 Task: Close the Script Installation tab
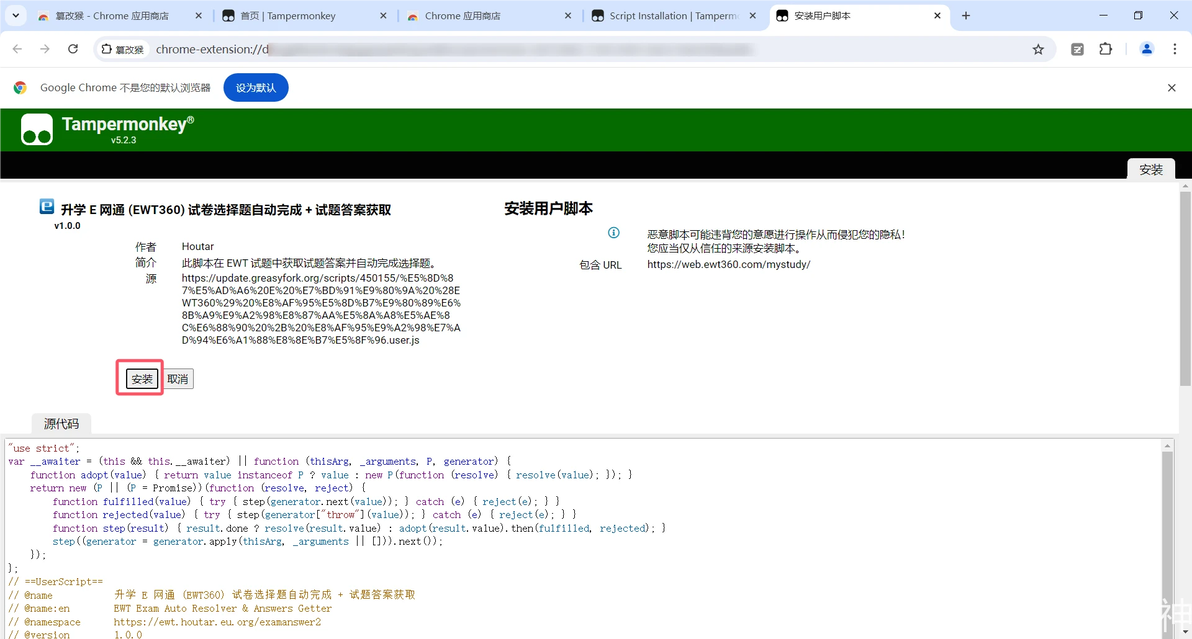click(753, 15)
